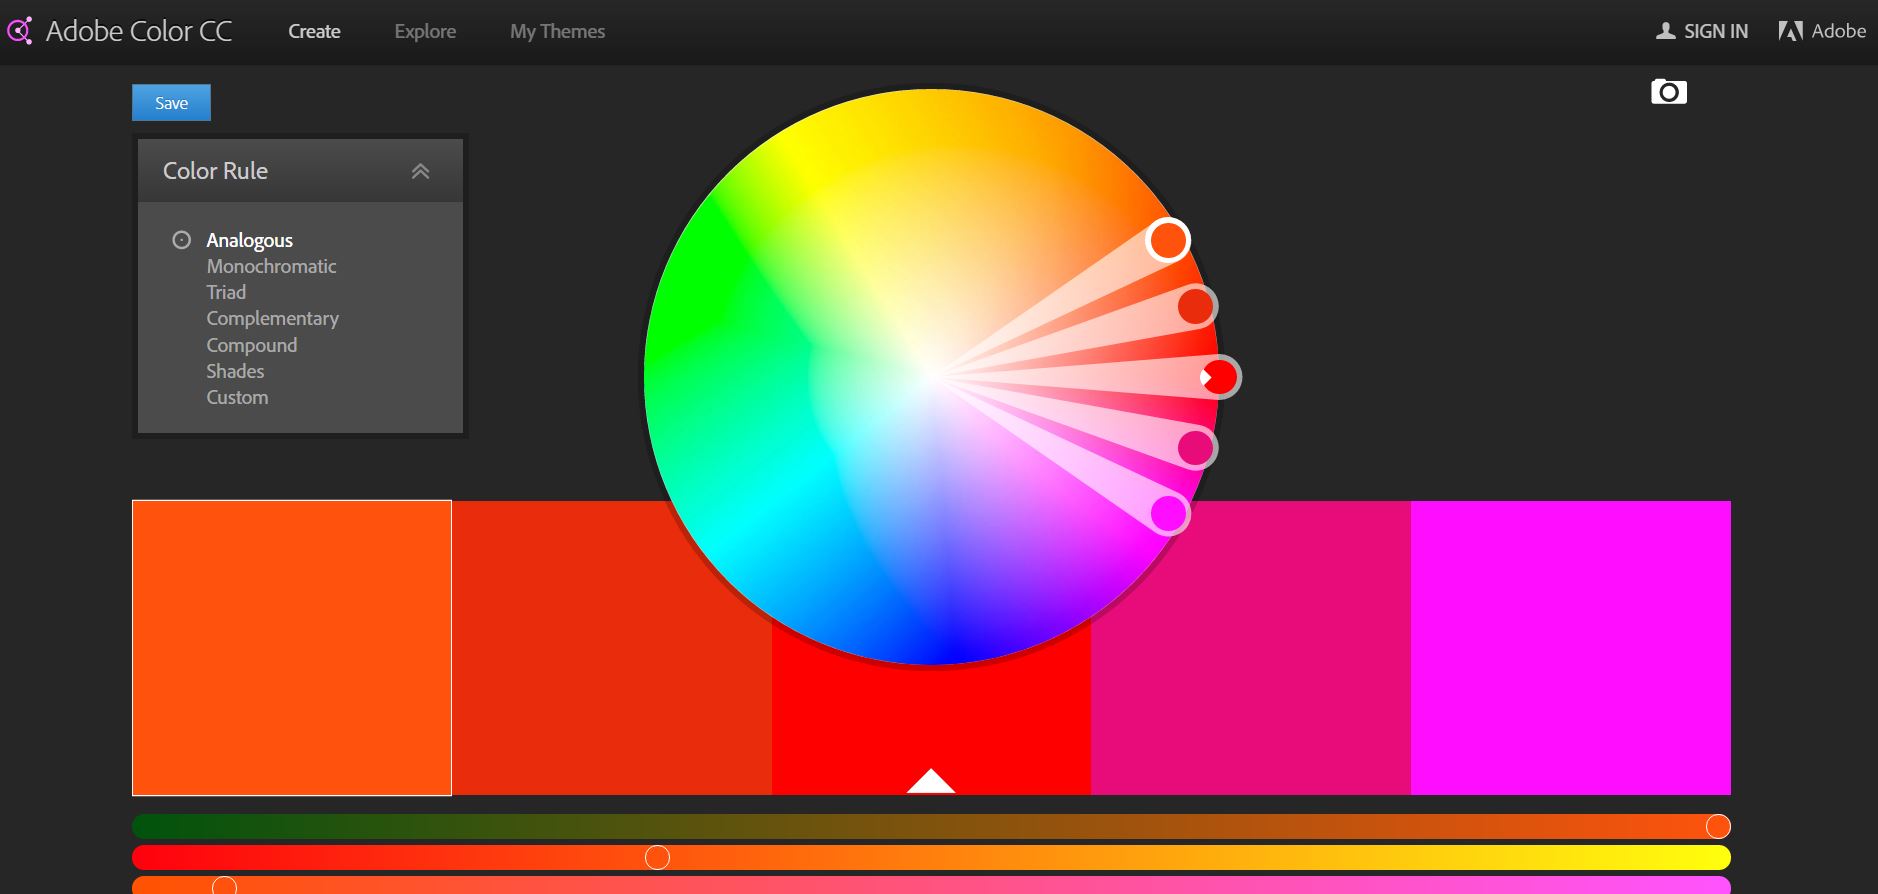Screen dimensions: 1878x894
Task: Switch to My Themes tab
Action: pyautogui.click(x=557, y=31)
